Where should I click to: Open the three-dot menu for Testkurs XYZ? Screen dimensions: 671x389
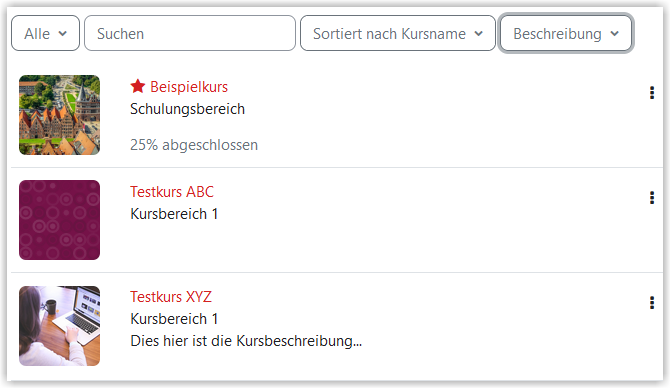click(652, 303)
